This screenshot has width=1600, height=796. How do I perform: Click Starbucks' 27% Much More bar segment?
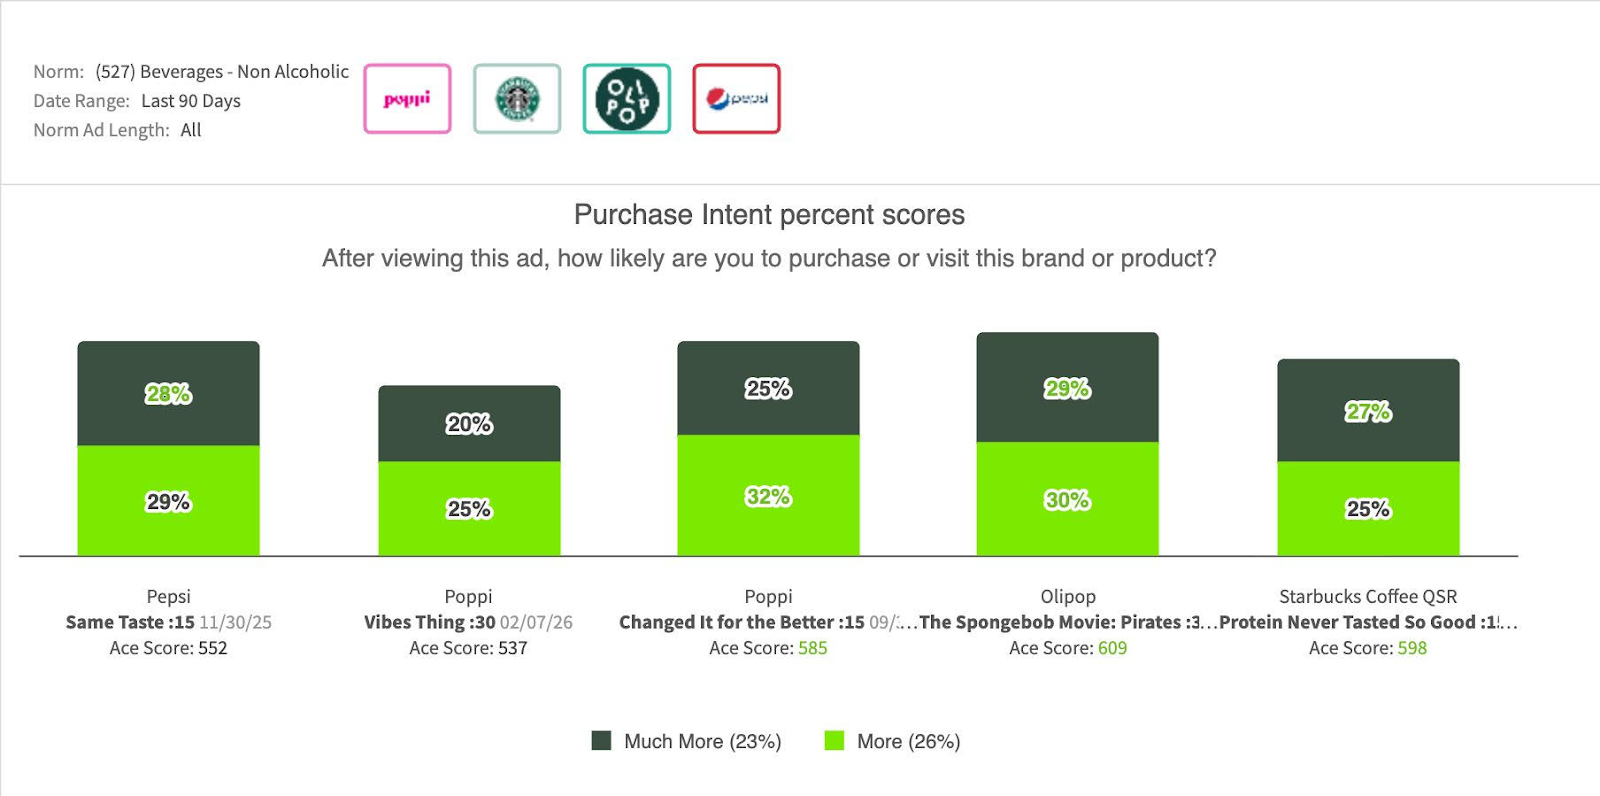1368,411
